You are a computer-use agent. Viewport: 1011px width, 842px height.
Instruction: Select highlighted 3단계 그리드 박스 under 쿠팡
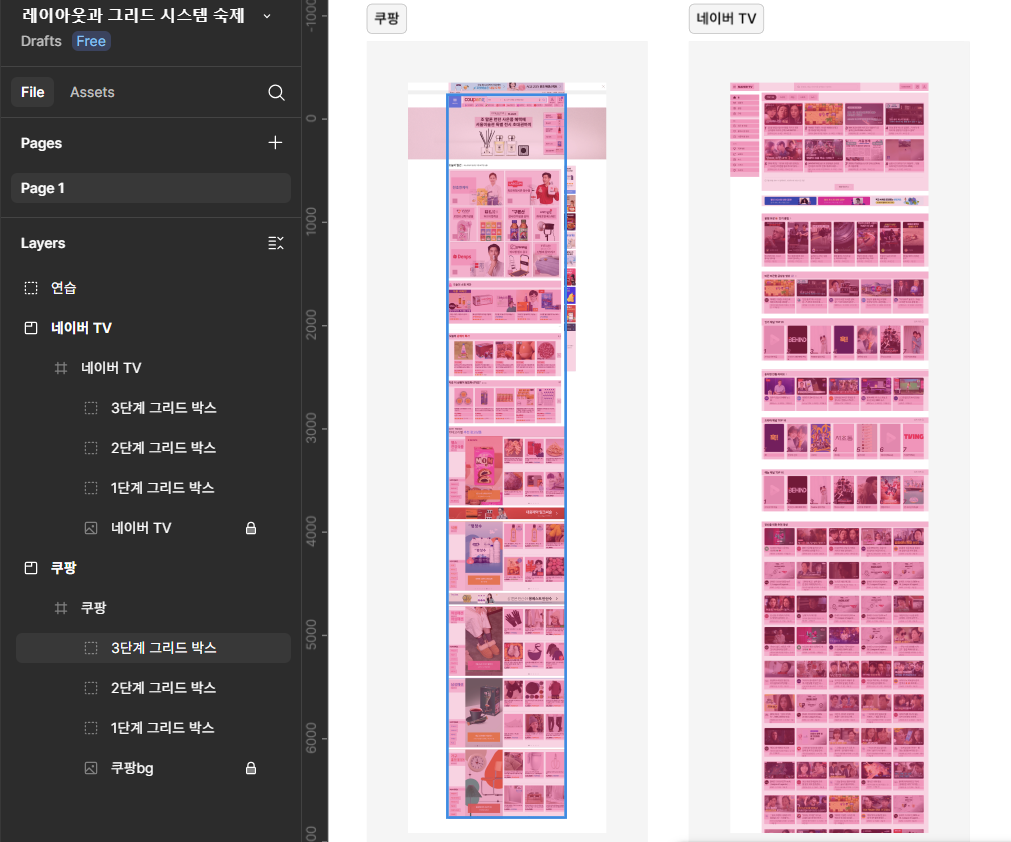(153, 648)
